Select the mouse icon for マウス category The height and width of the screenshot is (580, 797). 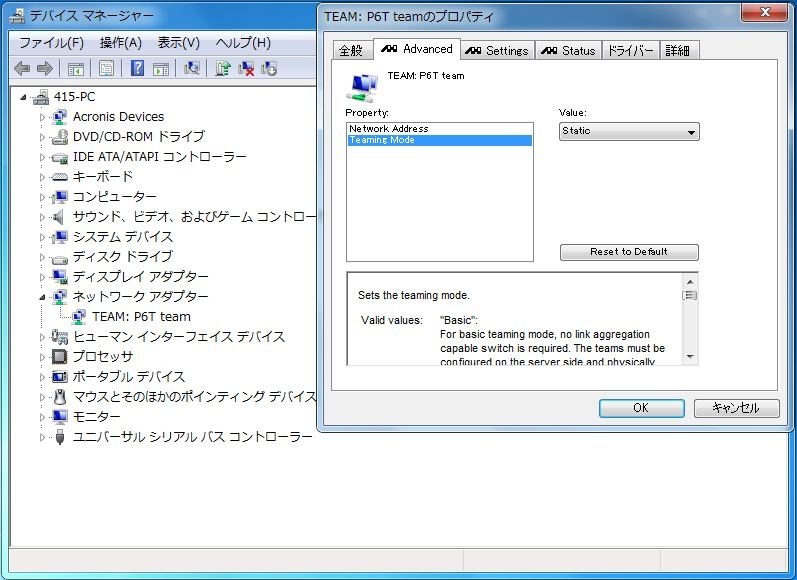pyautogui.click(x=59, y=396)
